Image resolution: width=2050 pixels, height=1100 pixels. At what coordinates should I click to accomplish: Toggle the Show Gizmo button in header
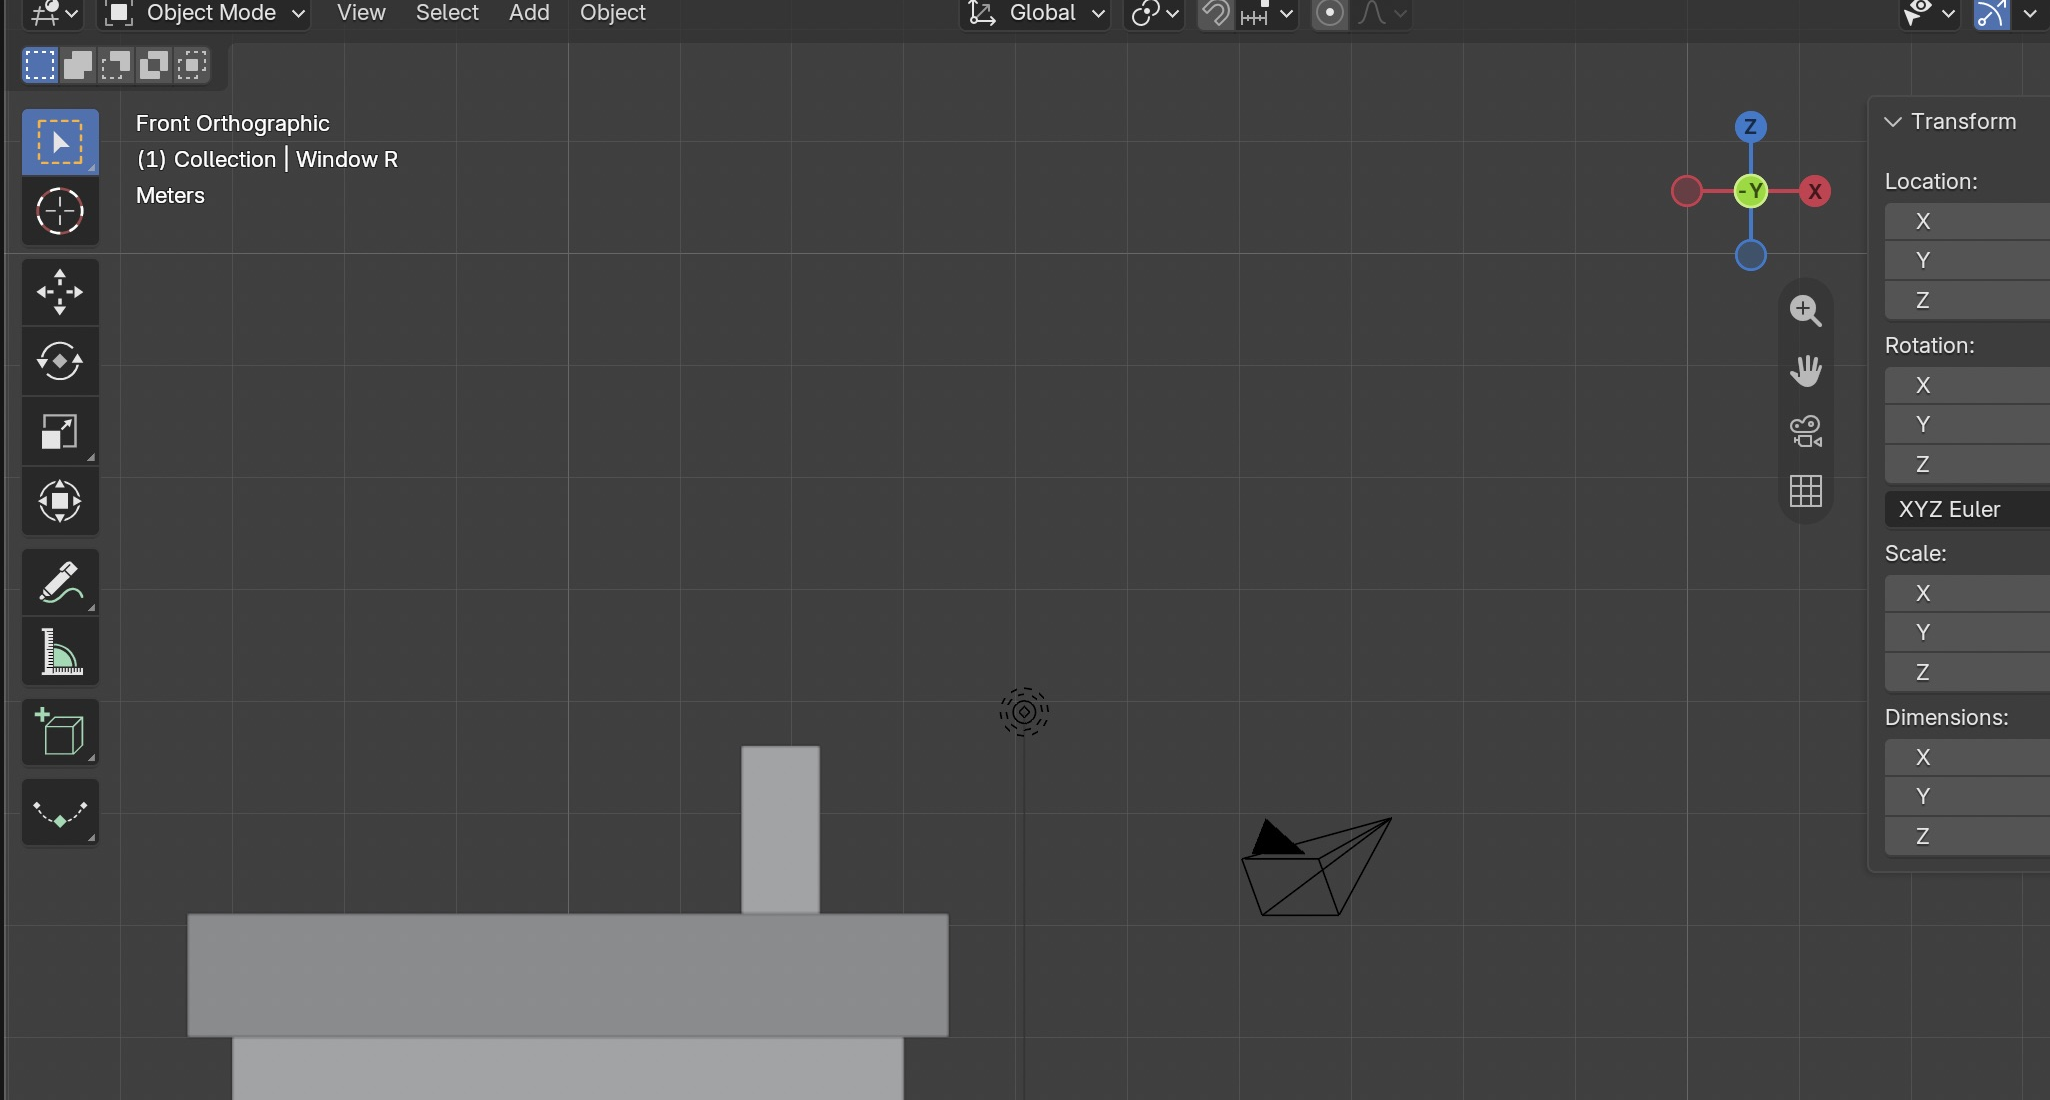(x=1991, y=13)
